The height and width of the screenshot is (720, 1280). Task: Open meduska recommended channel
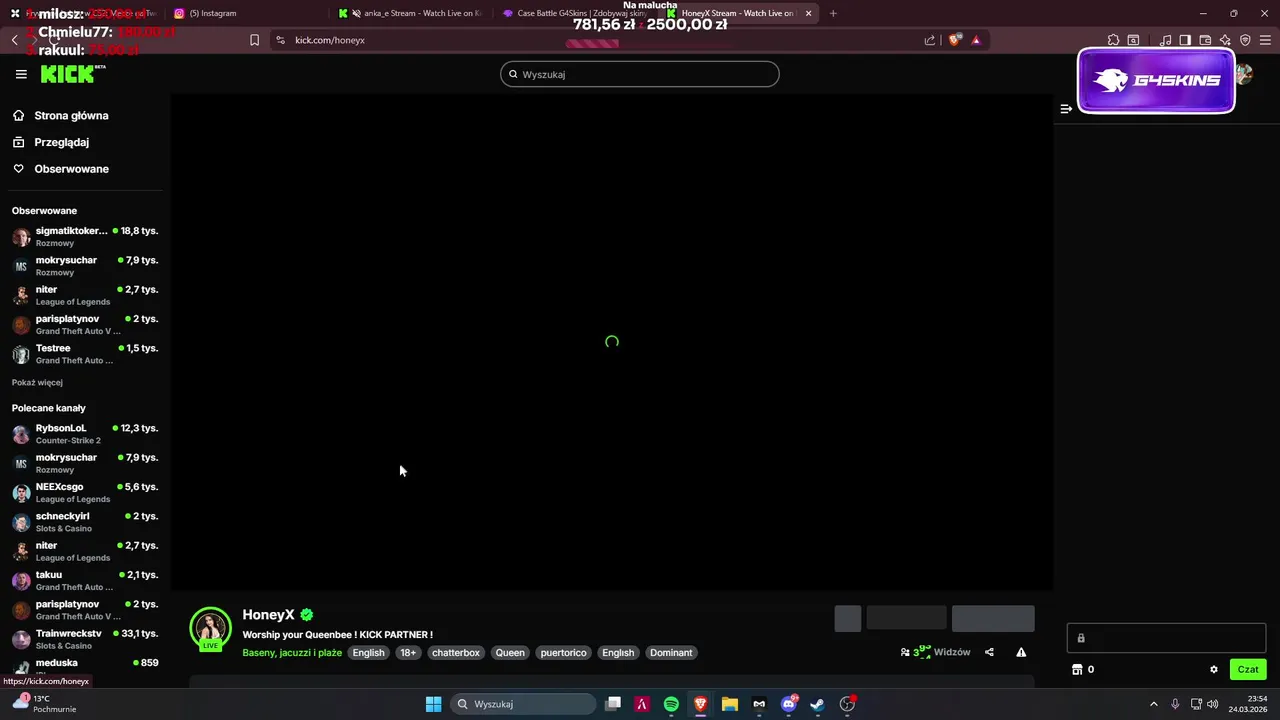pos(85,665)
